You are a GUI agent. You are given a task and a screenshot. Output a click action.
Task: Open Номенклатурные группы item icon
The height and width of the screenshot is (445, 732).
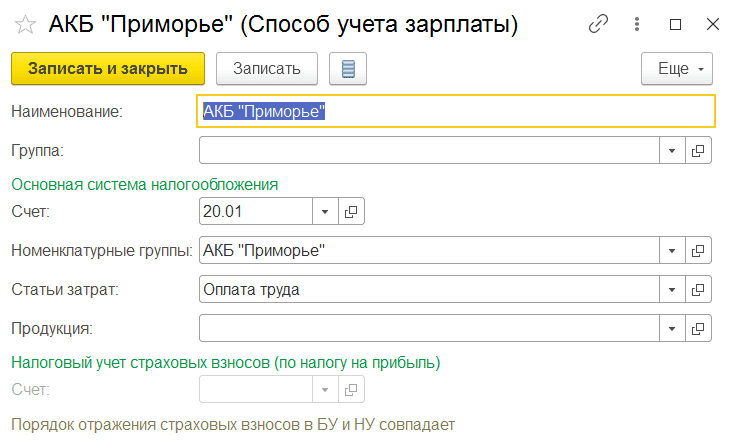[x=698, y=251]
